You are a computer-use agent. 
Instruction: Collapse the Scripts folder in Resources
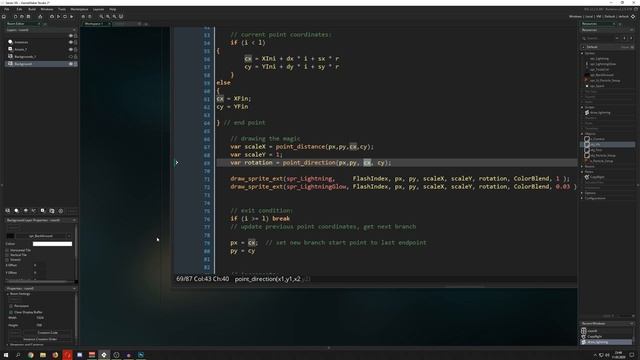click(x=582, y=107)
